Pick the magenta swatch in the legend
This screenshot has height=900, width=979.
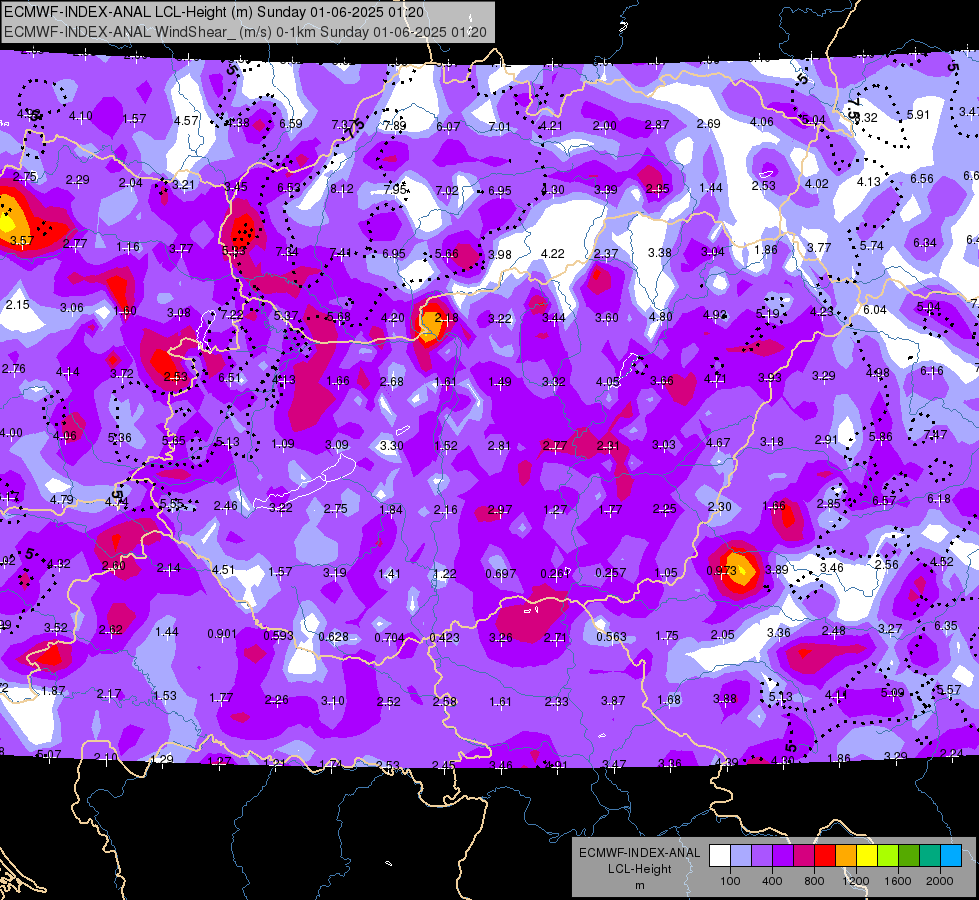click(x=804, y=855)
